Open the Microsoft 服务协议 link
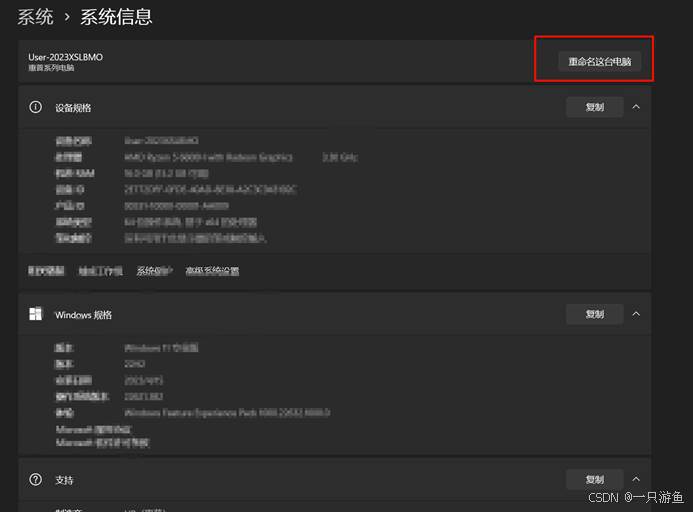 pos(93,429)
